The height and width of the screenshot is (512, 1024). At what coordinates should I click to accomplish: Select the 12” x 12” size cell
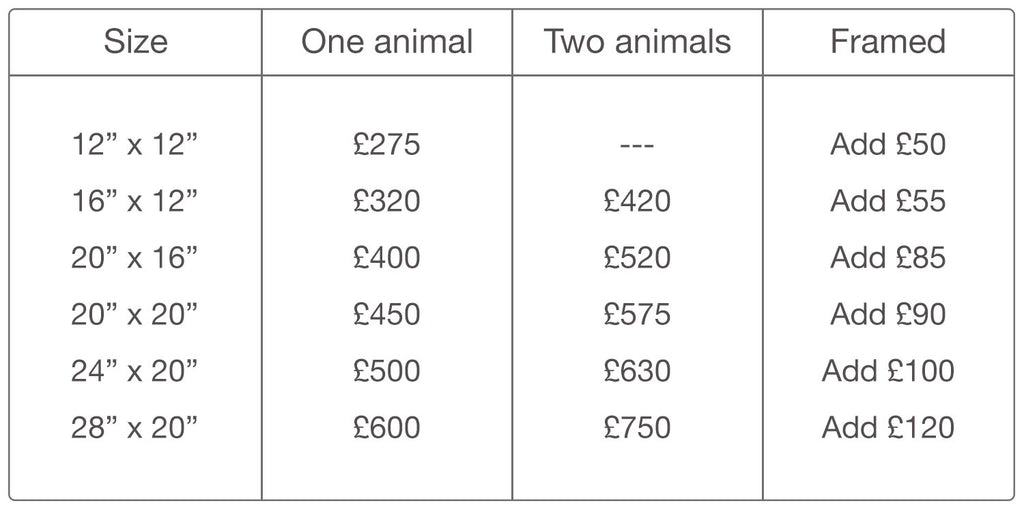click(136, 145)
